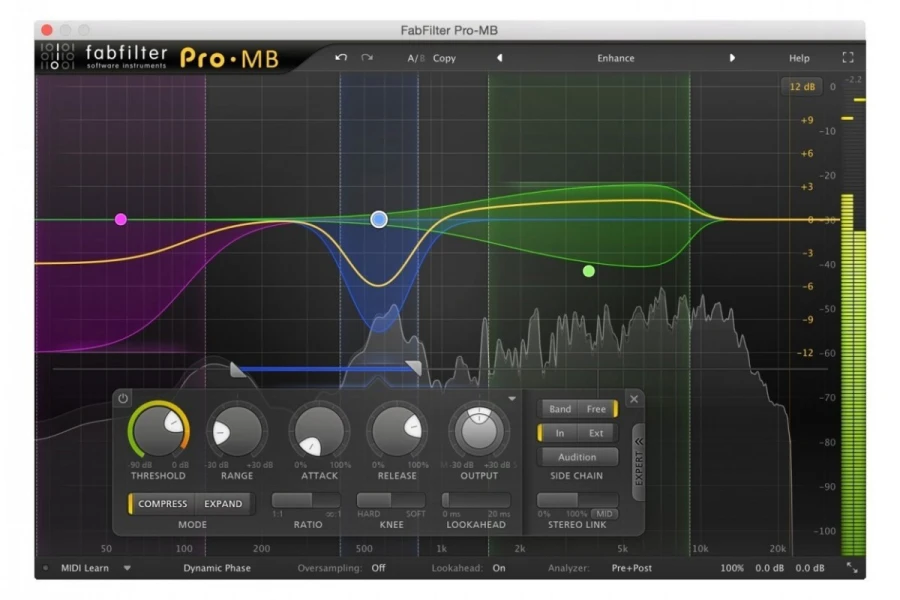Open the 12 dB display range selector
The height and width of the screenshot is (600, 900).
click(802, 87)
